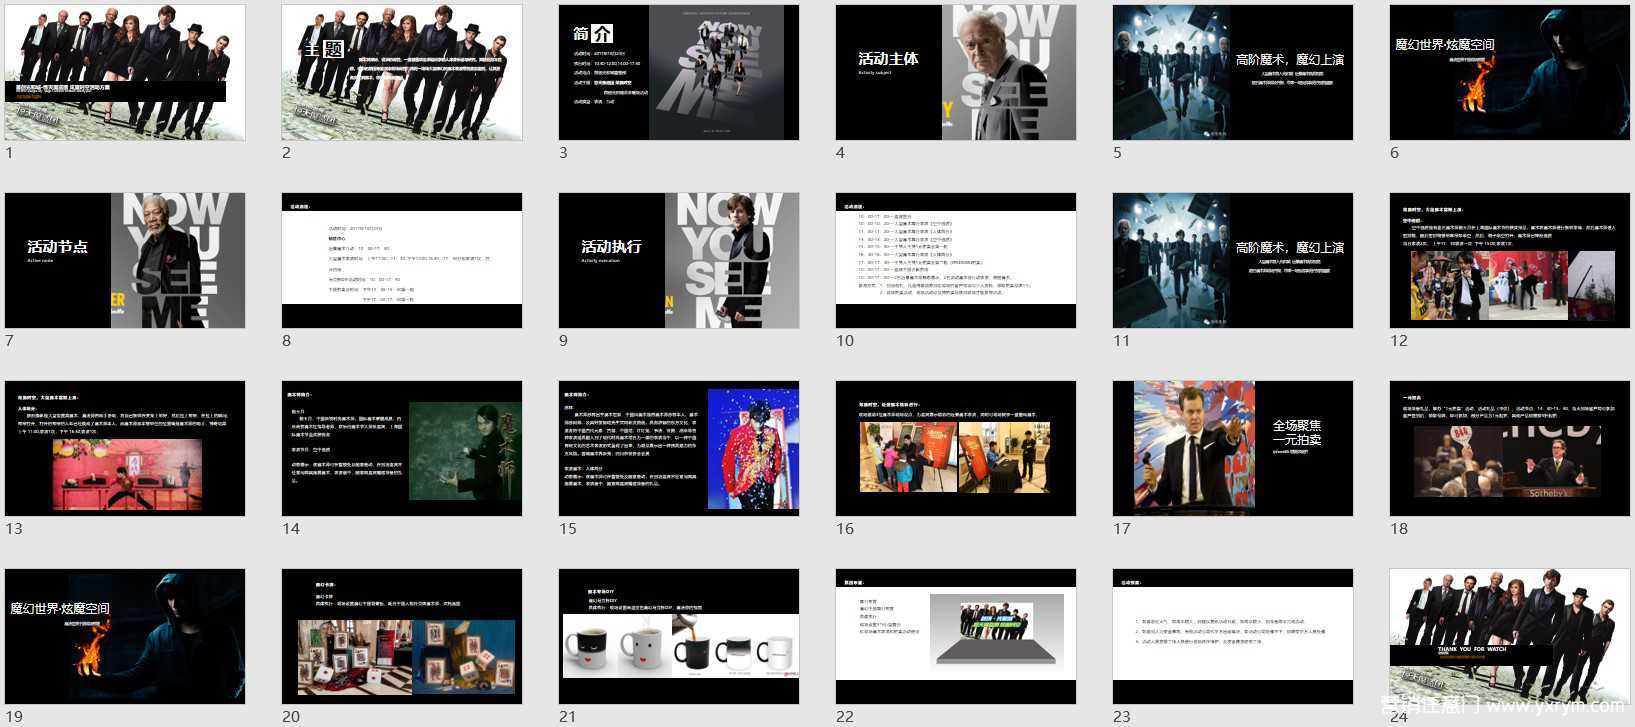Open slide 3 titled 简介
This screenshot has width=1635, height=727.
[679, 72]
